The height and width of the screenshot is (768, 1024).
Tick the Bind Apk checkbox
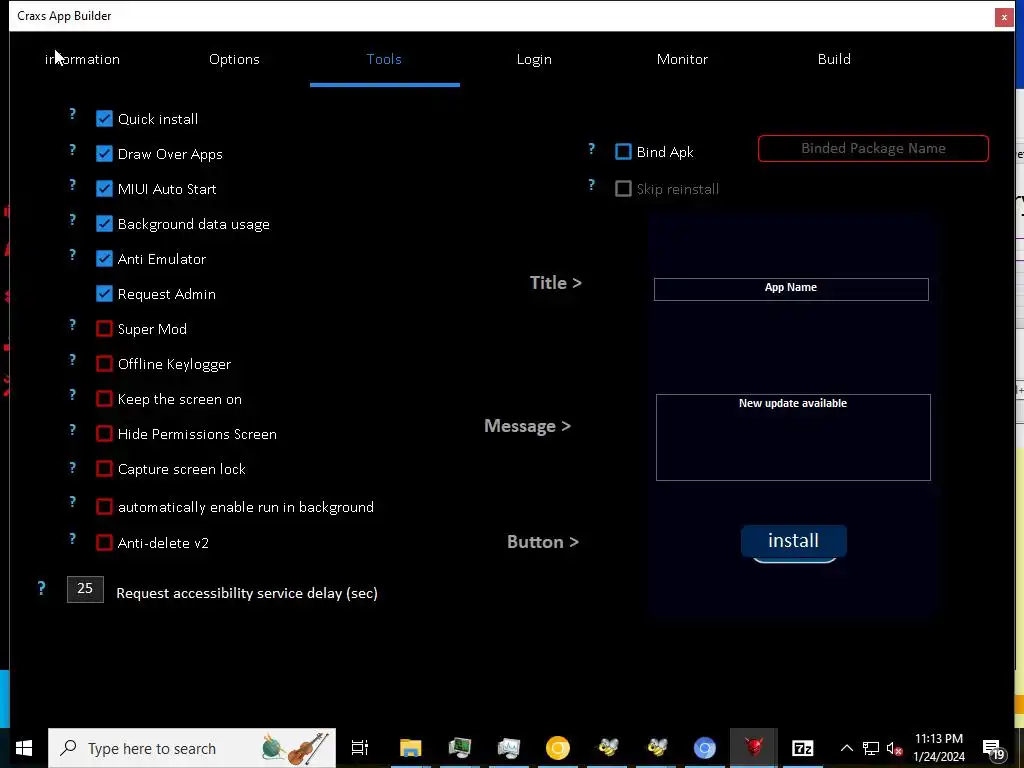[x=624, y=152]
